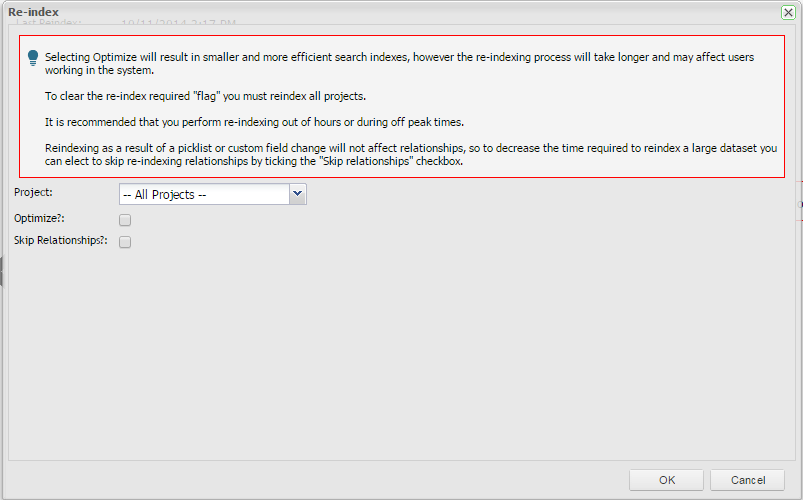Click the Re-index dialog title
Screen dimensions: 803x500
[x=33, y=12]
